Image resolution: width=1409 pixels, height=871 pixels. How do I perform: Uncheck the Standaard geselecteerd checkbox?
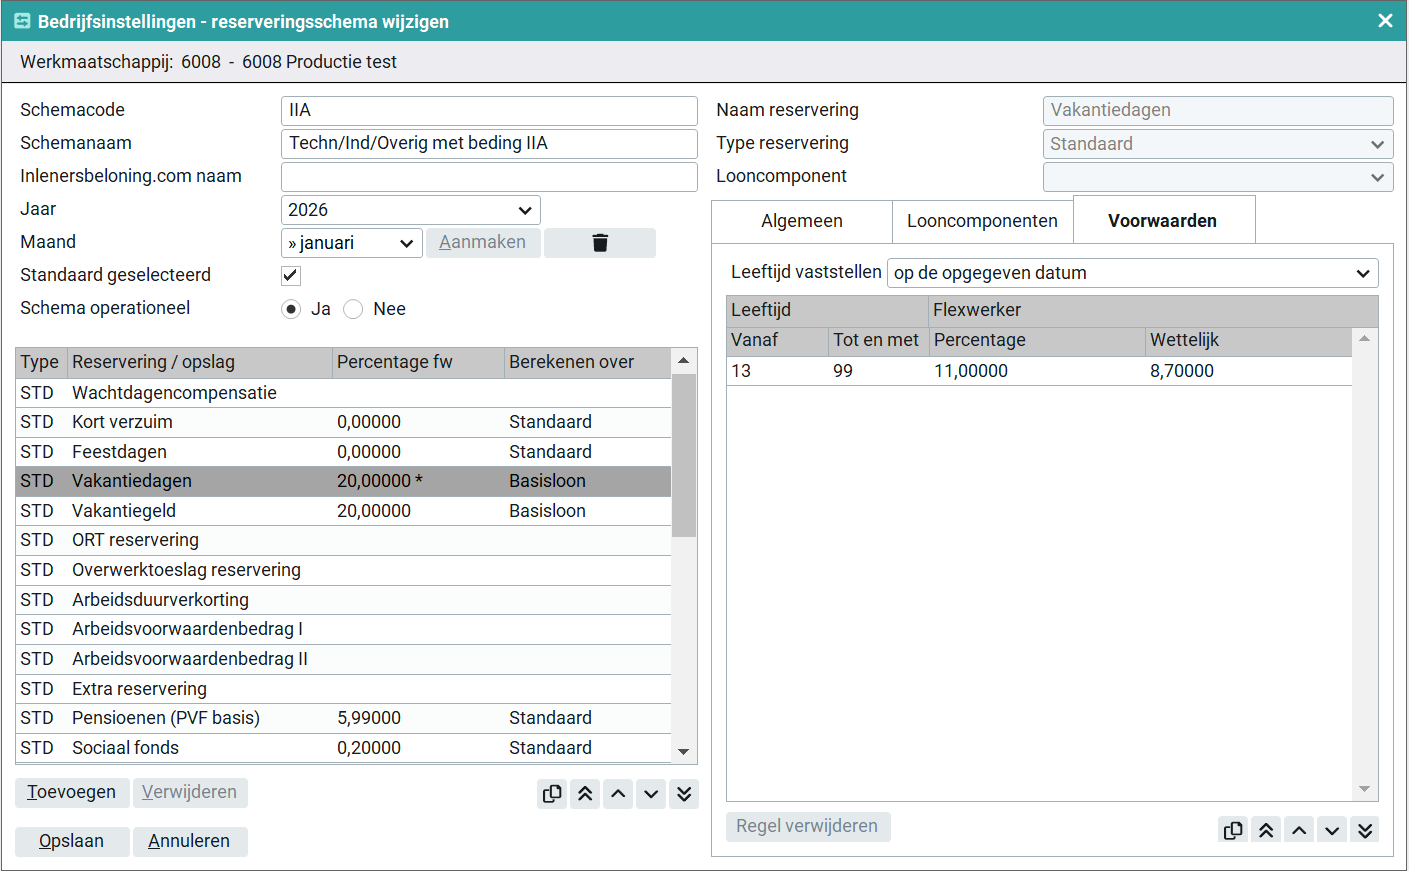[291, 275]
